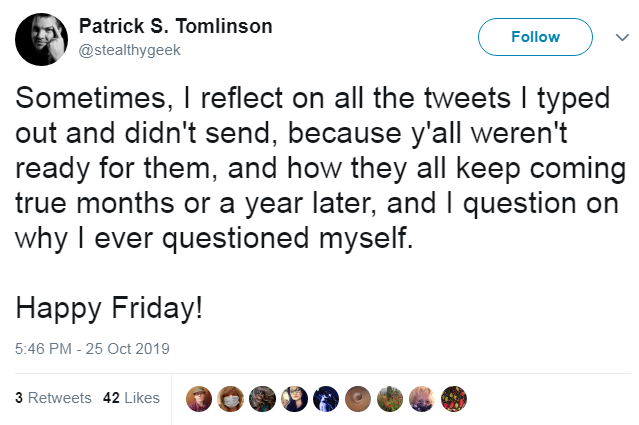
Task: Open Patrick S. Tomlinson's black-and-white profile photo
Action: 41,39
